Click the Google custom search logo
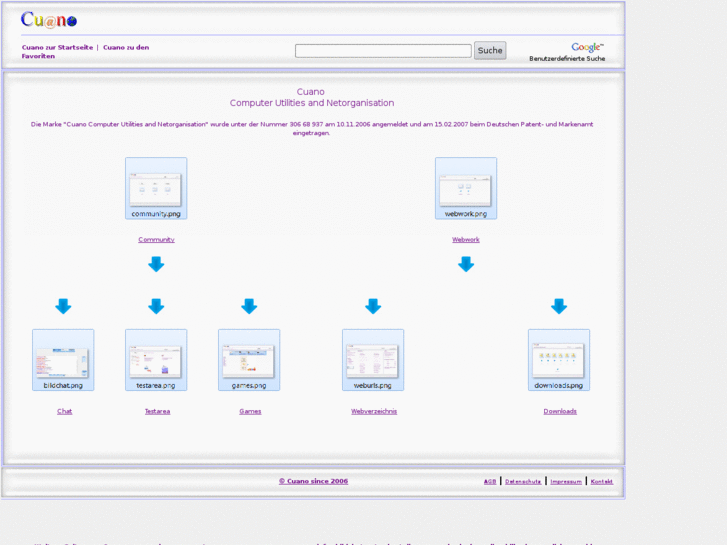727x545 pixels. click(587, 47)
